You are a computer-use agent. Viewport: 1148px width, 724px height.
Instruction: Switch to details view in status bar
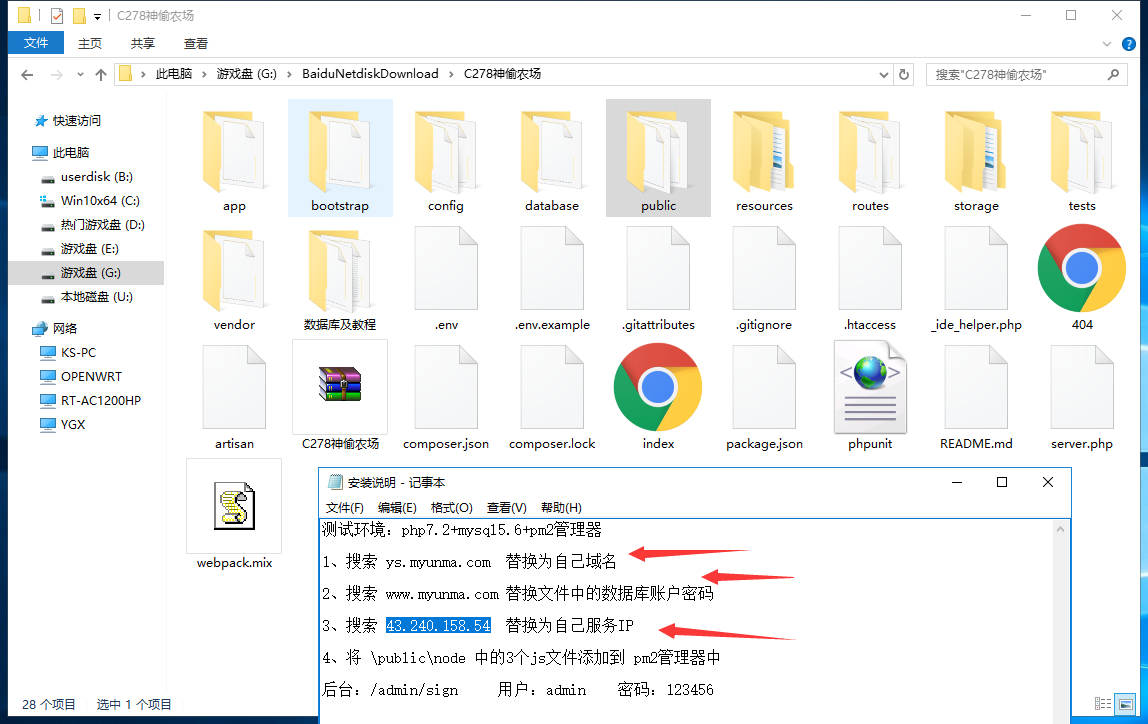tap(1103, 704)
